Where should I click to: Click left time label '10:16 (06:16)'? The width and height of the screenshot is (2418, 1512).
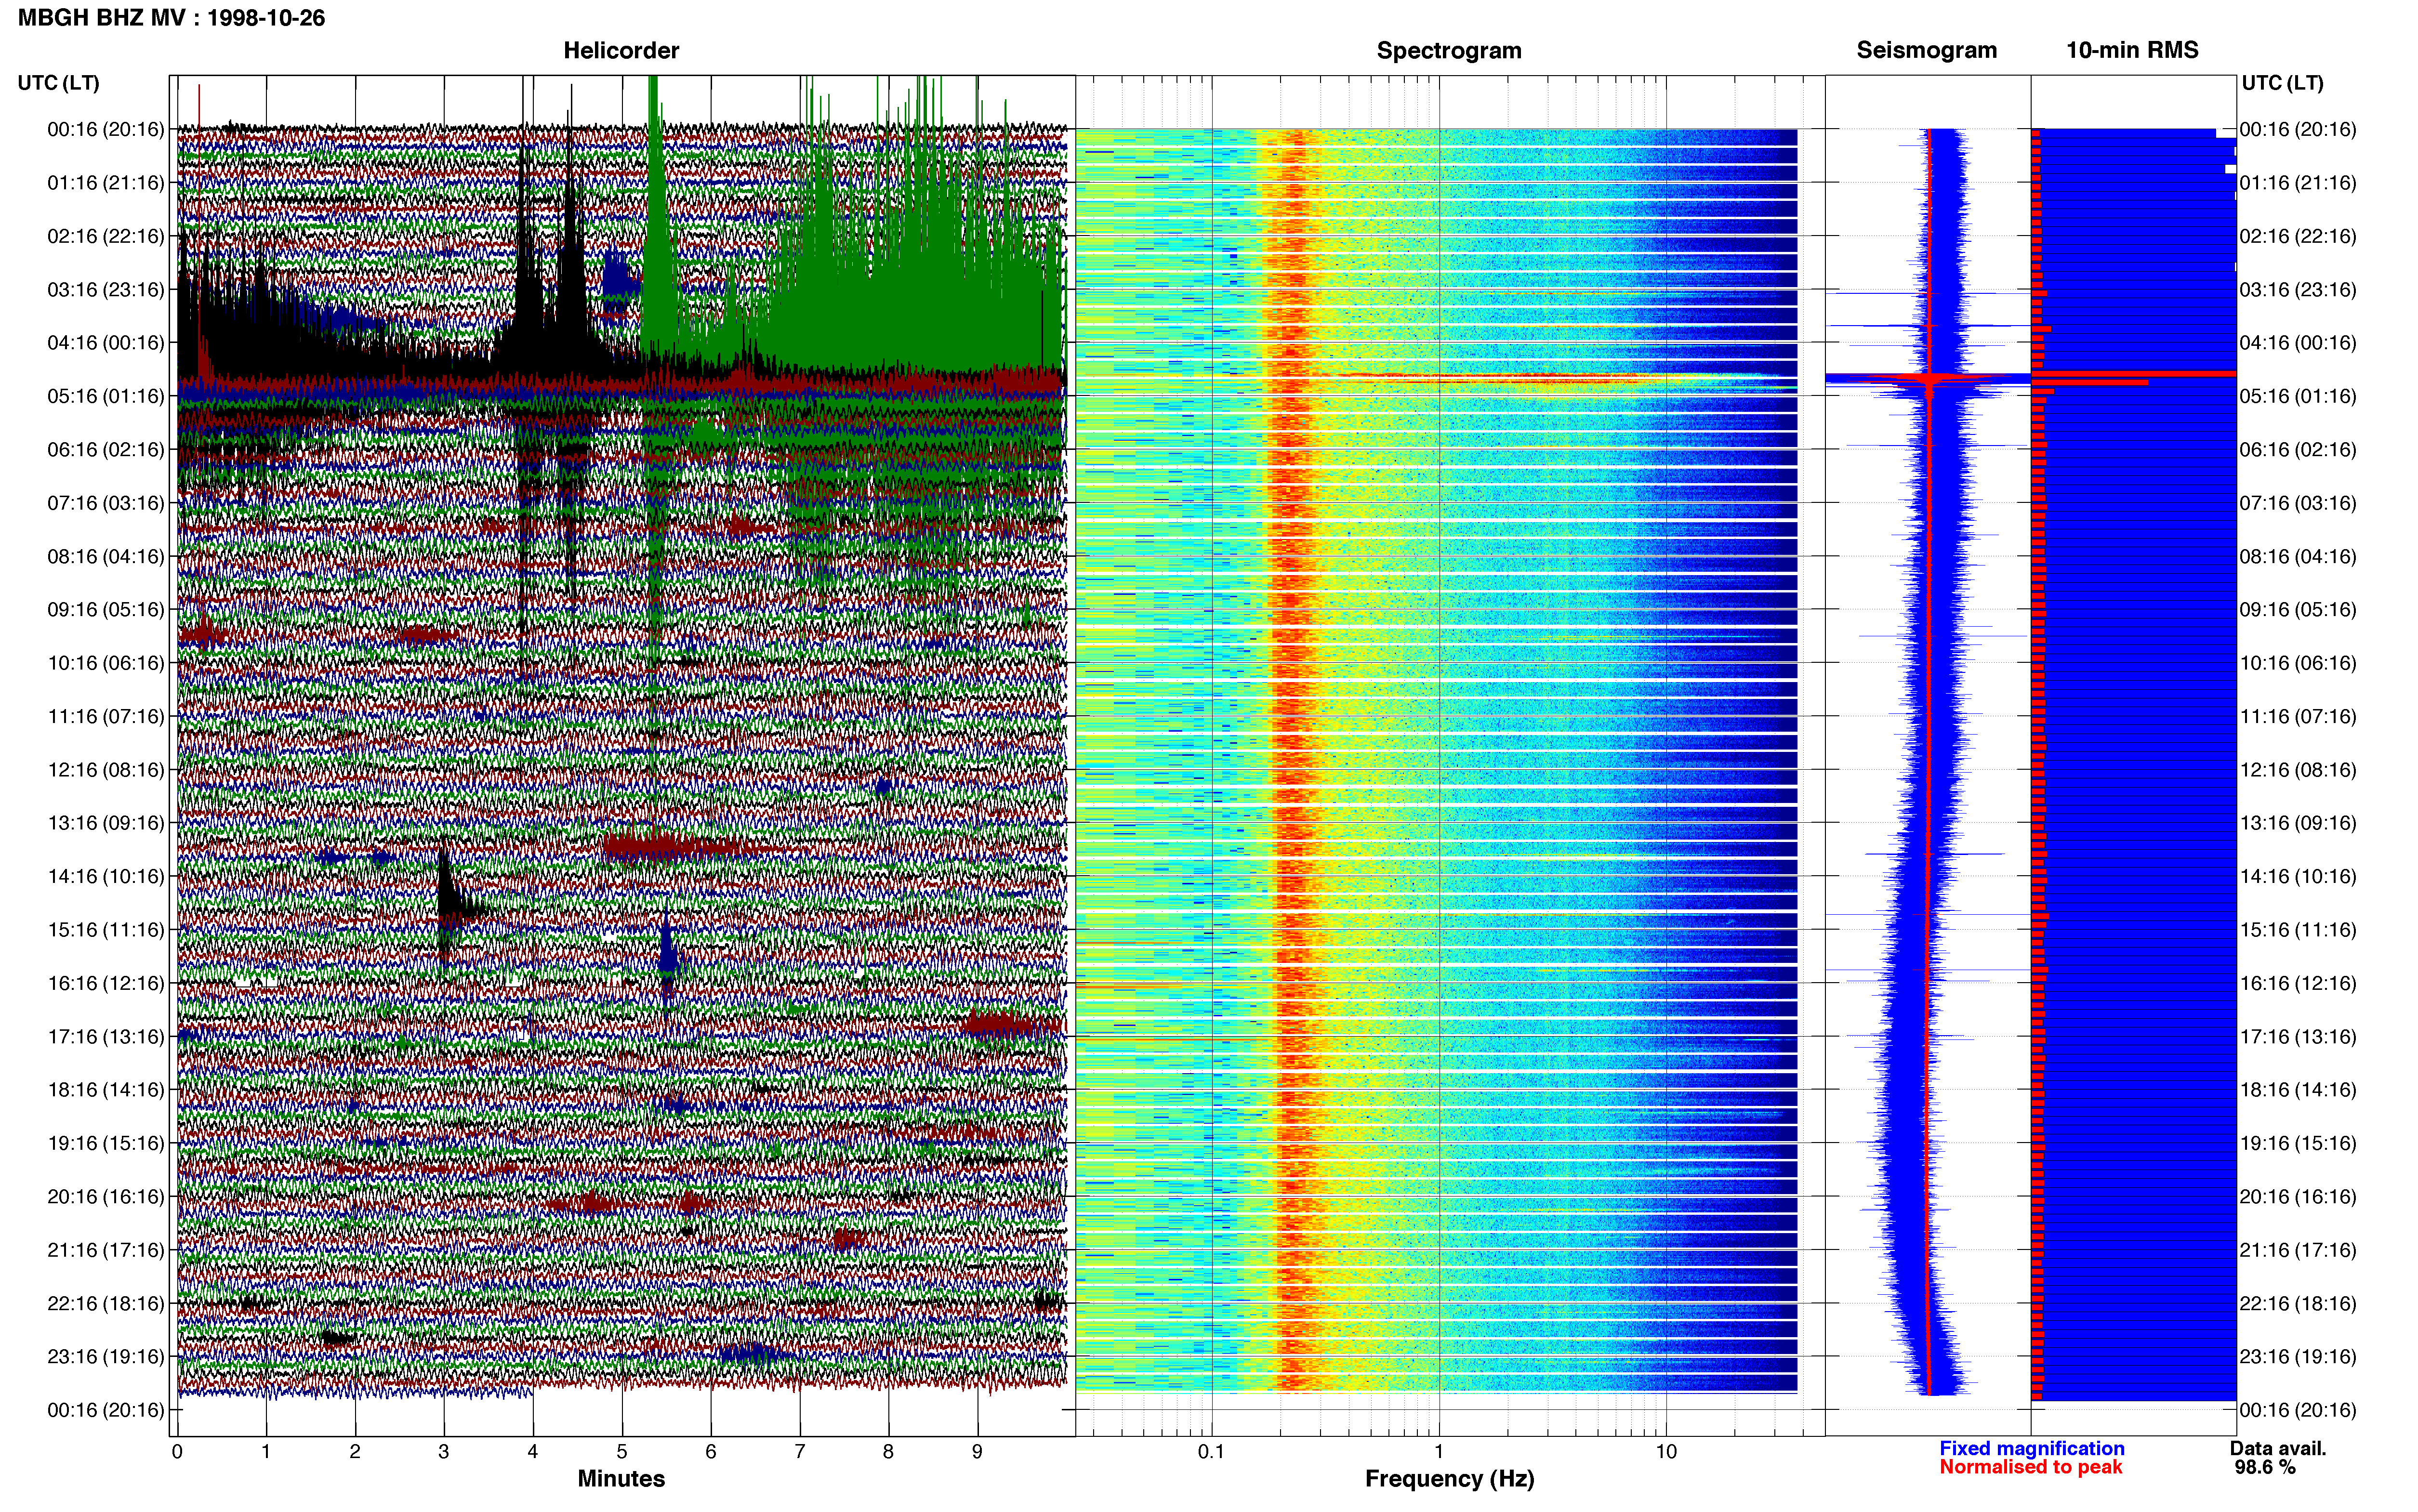click(106, 663)
